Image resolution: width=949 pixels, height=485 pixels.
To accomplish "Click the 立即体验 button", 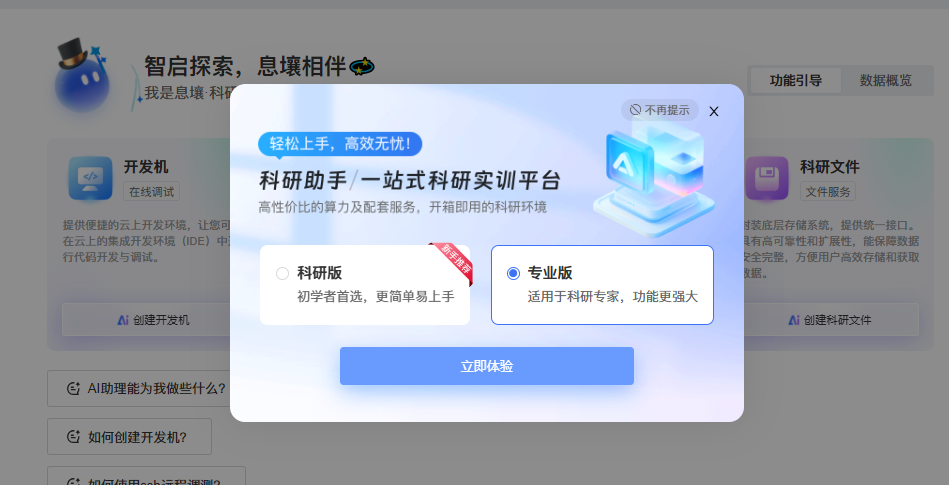I will pyautogui.click(x=487, y=366).
